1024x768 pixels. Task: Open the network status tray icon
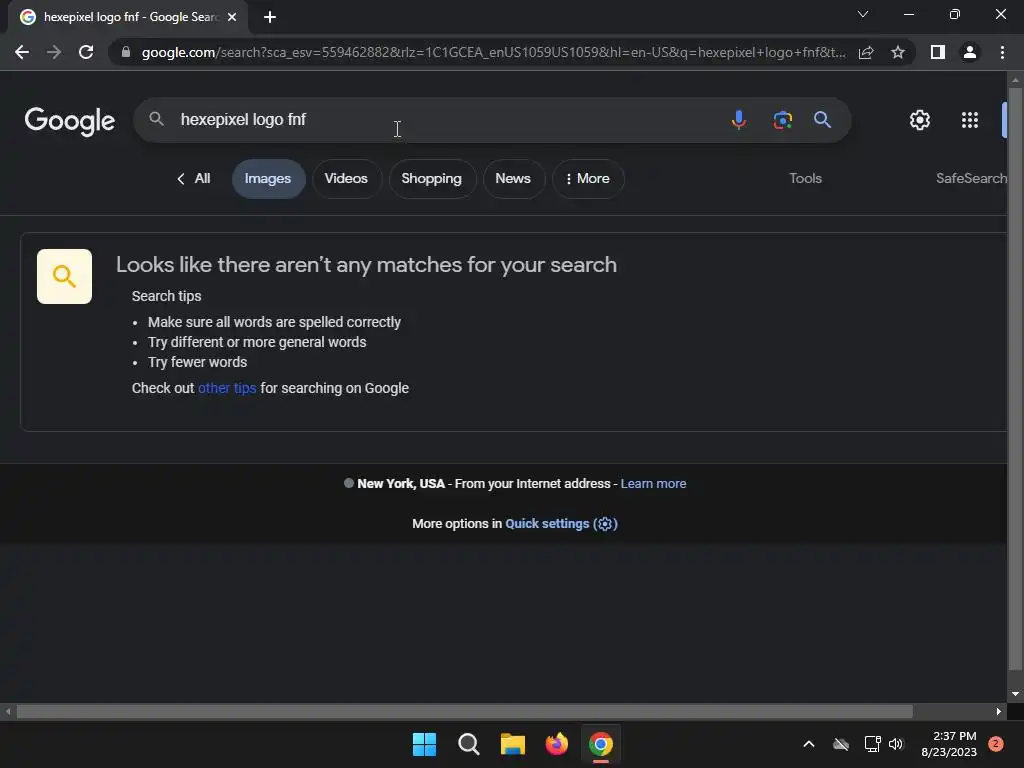tap(872, 744)
